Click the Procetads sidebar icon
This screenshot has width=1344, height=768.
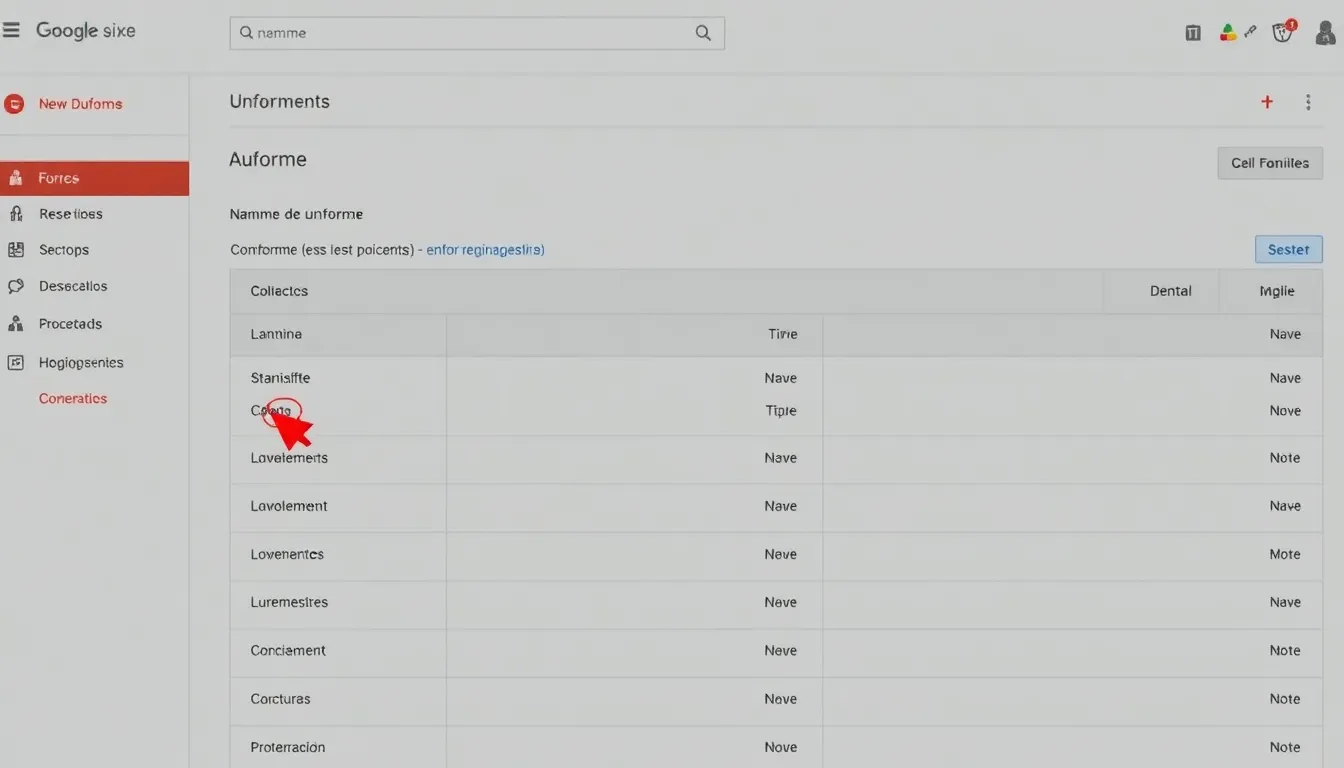tap(15, 324)
